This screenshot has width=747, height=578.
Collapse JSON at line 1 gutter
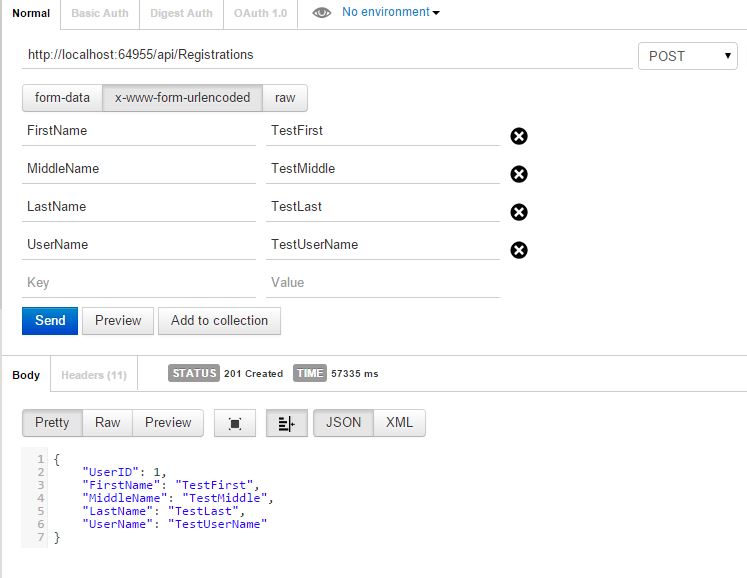[x=46, y=459]
